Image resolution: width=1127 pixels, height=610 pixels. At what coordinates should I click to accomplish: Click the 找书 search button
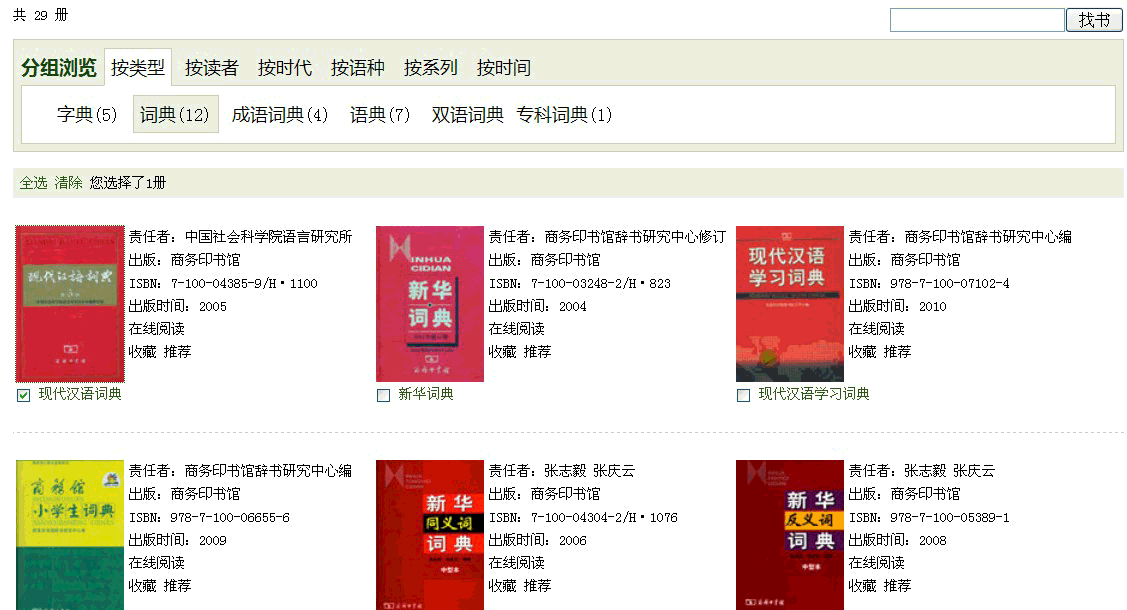pyautogui.click(x=1093, y=20)
